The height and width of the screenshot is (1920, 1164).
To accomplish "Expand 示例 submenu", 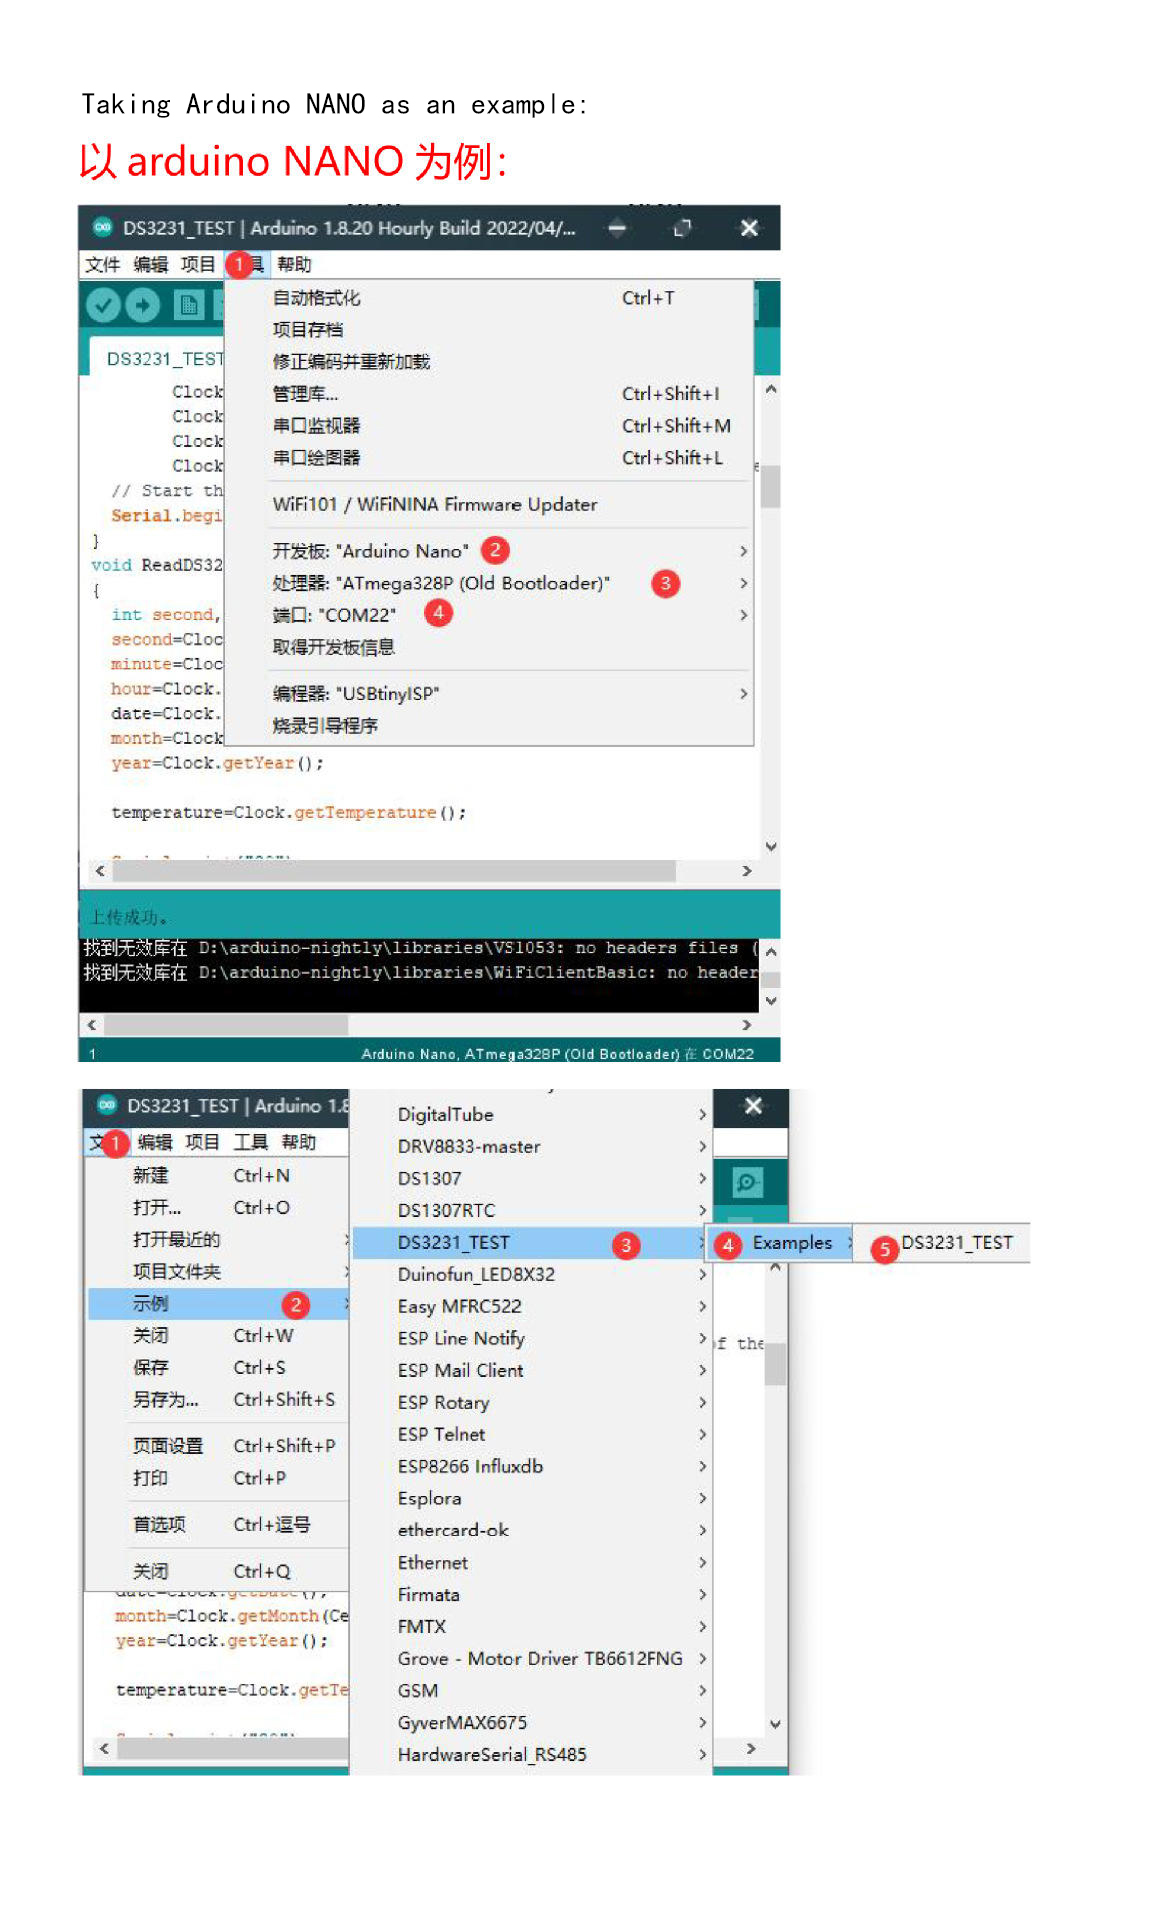I will tap(218, 1304).
